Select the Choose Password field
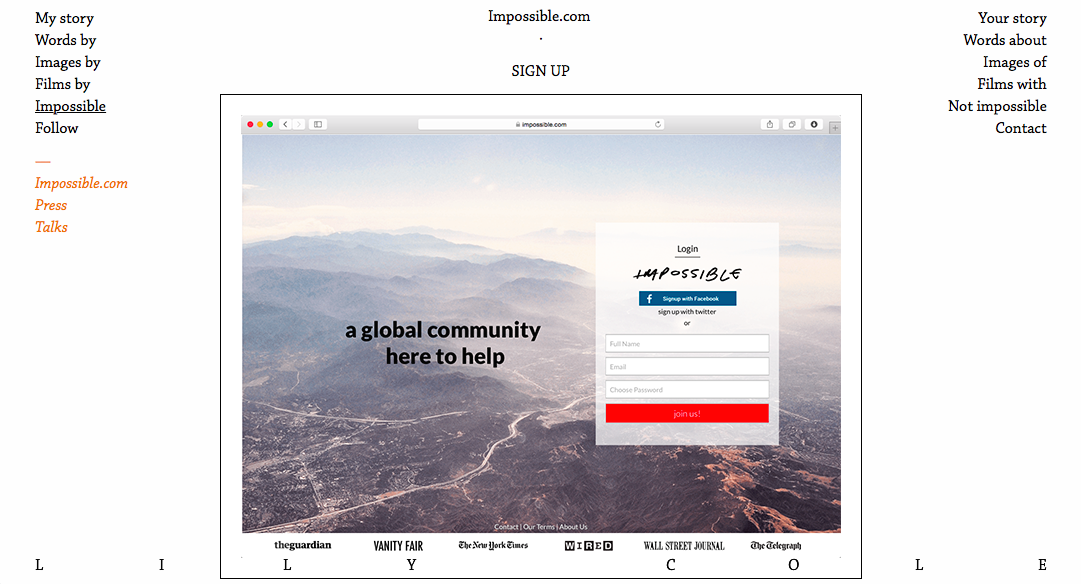This screenshot has height=584, width=1081. pyautogui.click(x=687, y=390)
